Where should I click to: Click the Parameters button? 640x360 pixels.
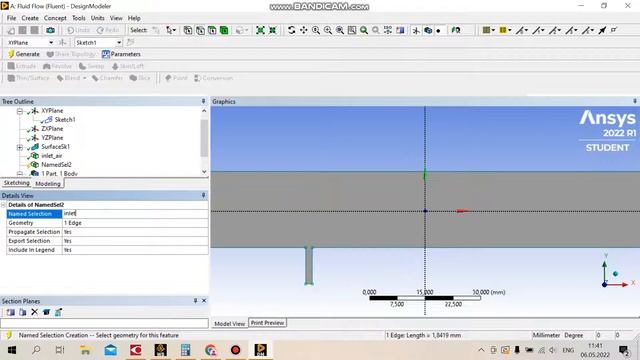pyautogui.click(x=121, y=54)
